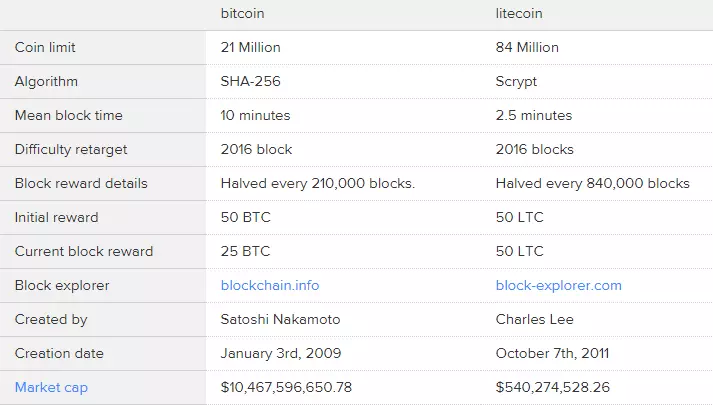Open the block-explorer.com link

(558, 285)
